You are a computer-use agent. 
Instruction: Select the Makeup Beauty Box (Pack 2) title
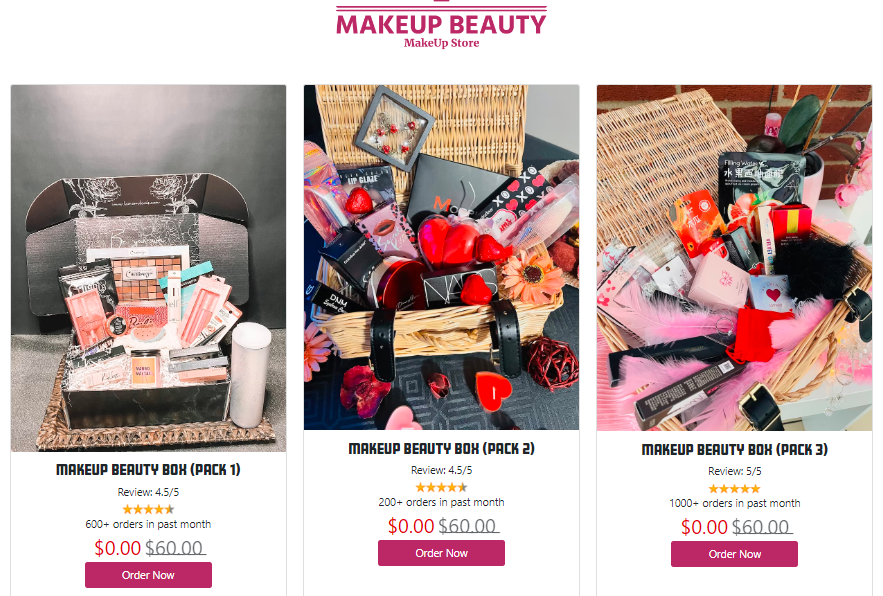click(x=441, y=449)
